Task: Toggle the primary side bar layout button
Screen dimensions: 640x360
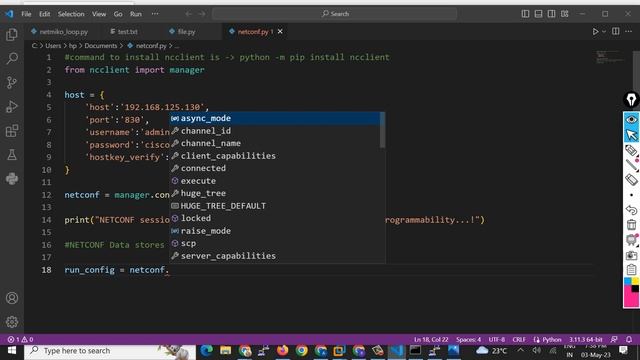Action: click(525, 14)
